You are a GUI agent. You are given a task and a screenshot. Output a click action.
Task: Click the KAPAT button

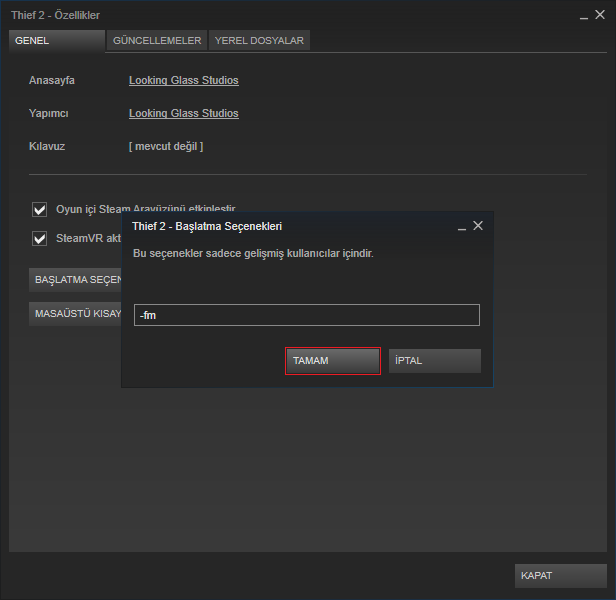click(x=561, y=576)
